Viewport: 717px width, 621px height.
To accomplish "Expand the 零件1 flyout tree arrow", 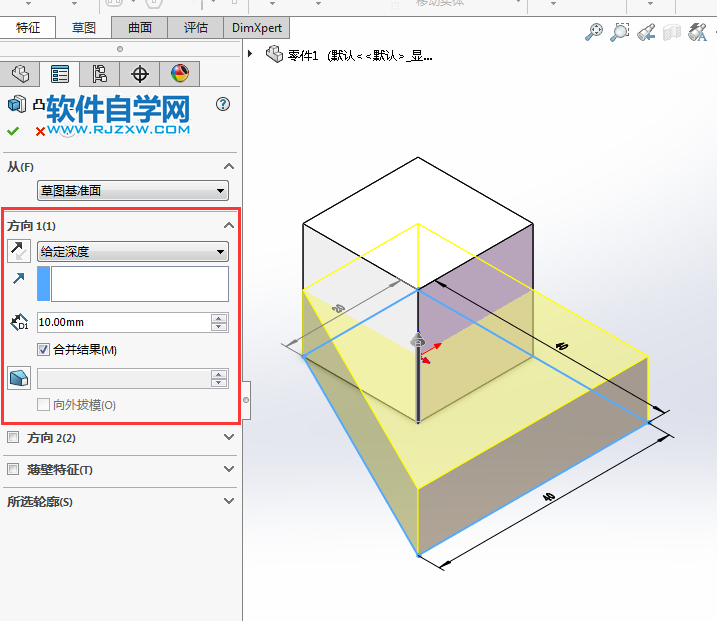I will click(x=250, y=54).
